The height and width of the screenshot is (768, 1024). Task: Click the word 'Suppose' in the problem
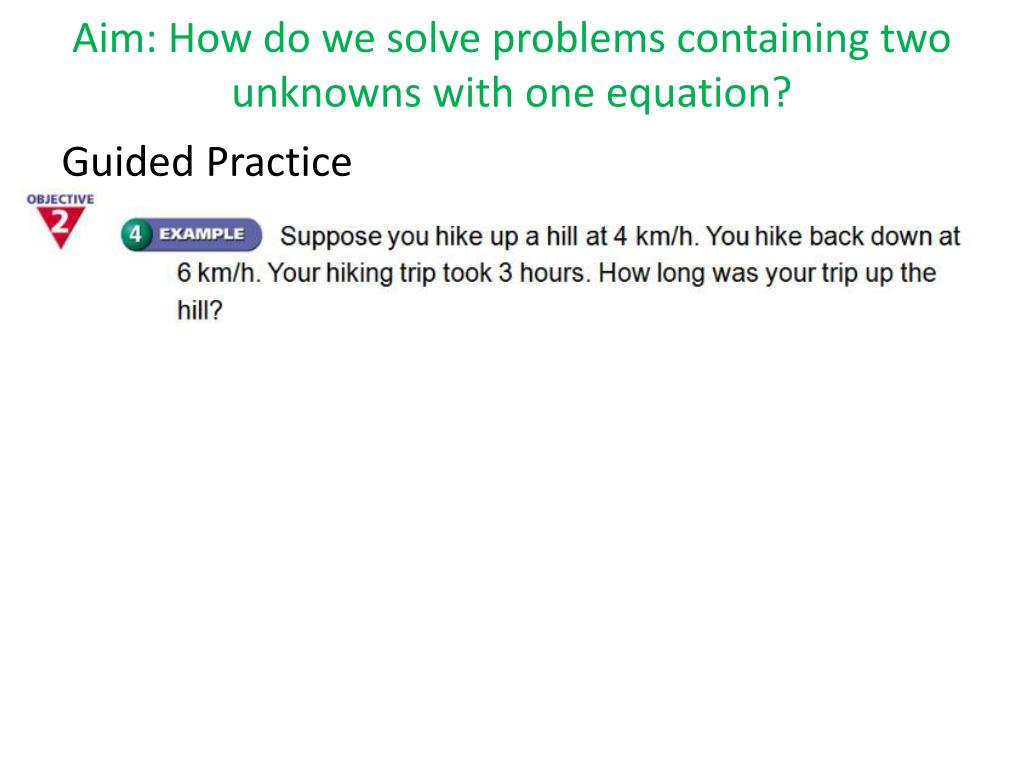click(x=330, y=237)
